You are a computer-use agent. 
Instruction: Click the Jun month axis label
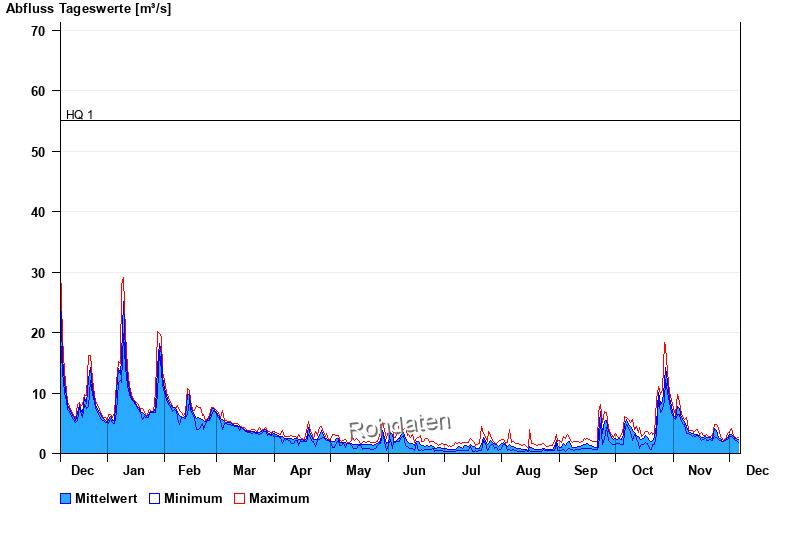click(414, 470)
